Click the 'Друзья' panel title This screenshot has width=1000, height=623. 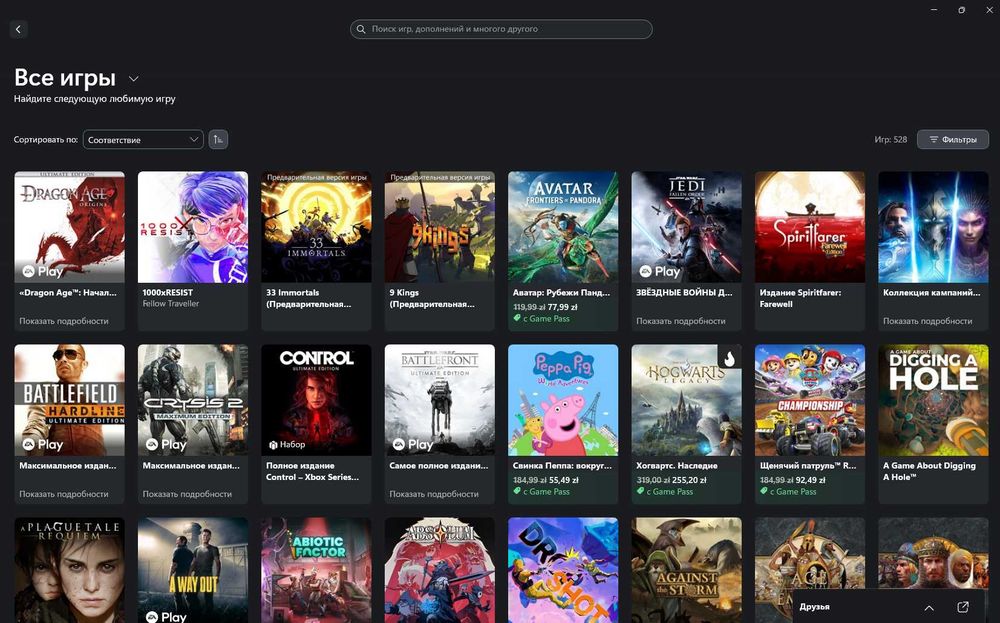[x=814, y=607]
